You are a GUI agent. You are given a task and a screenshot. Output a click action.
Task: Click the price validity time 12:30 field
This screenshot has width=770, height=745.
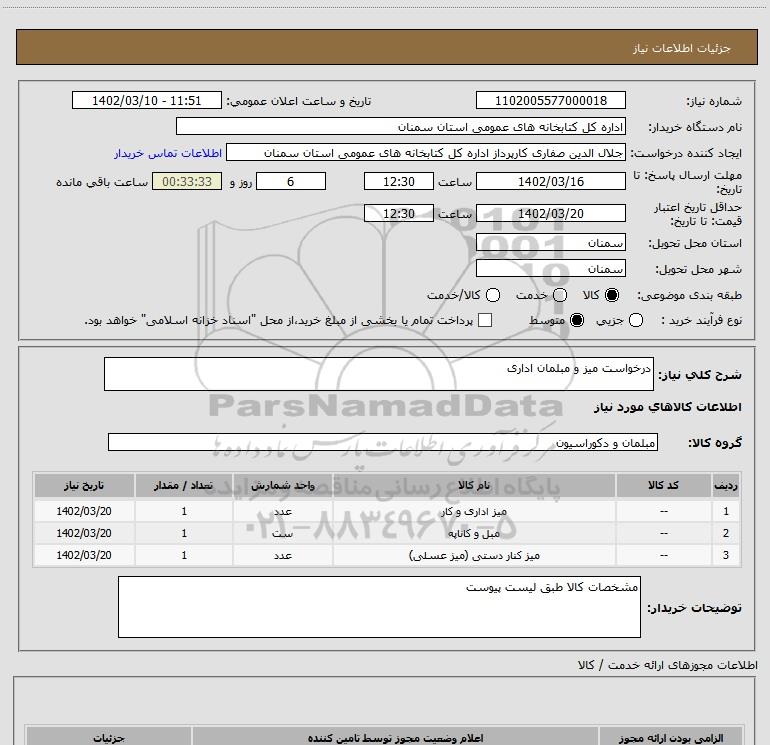[x=399, y=213]
